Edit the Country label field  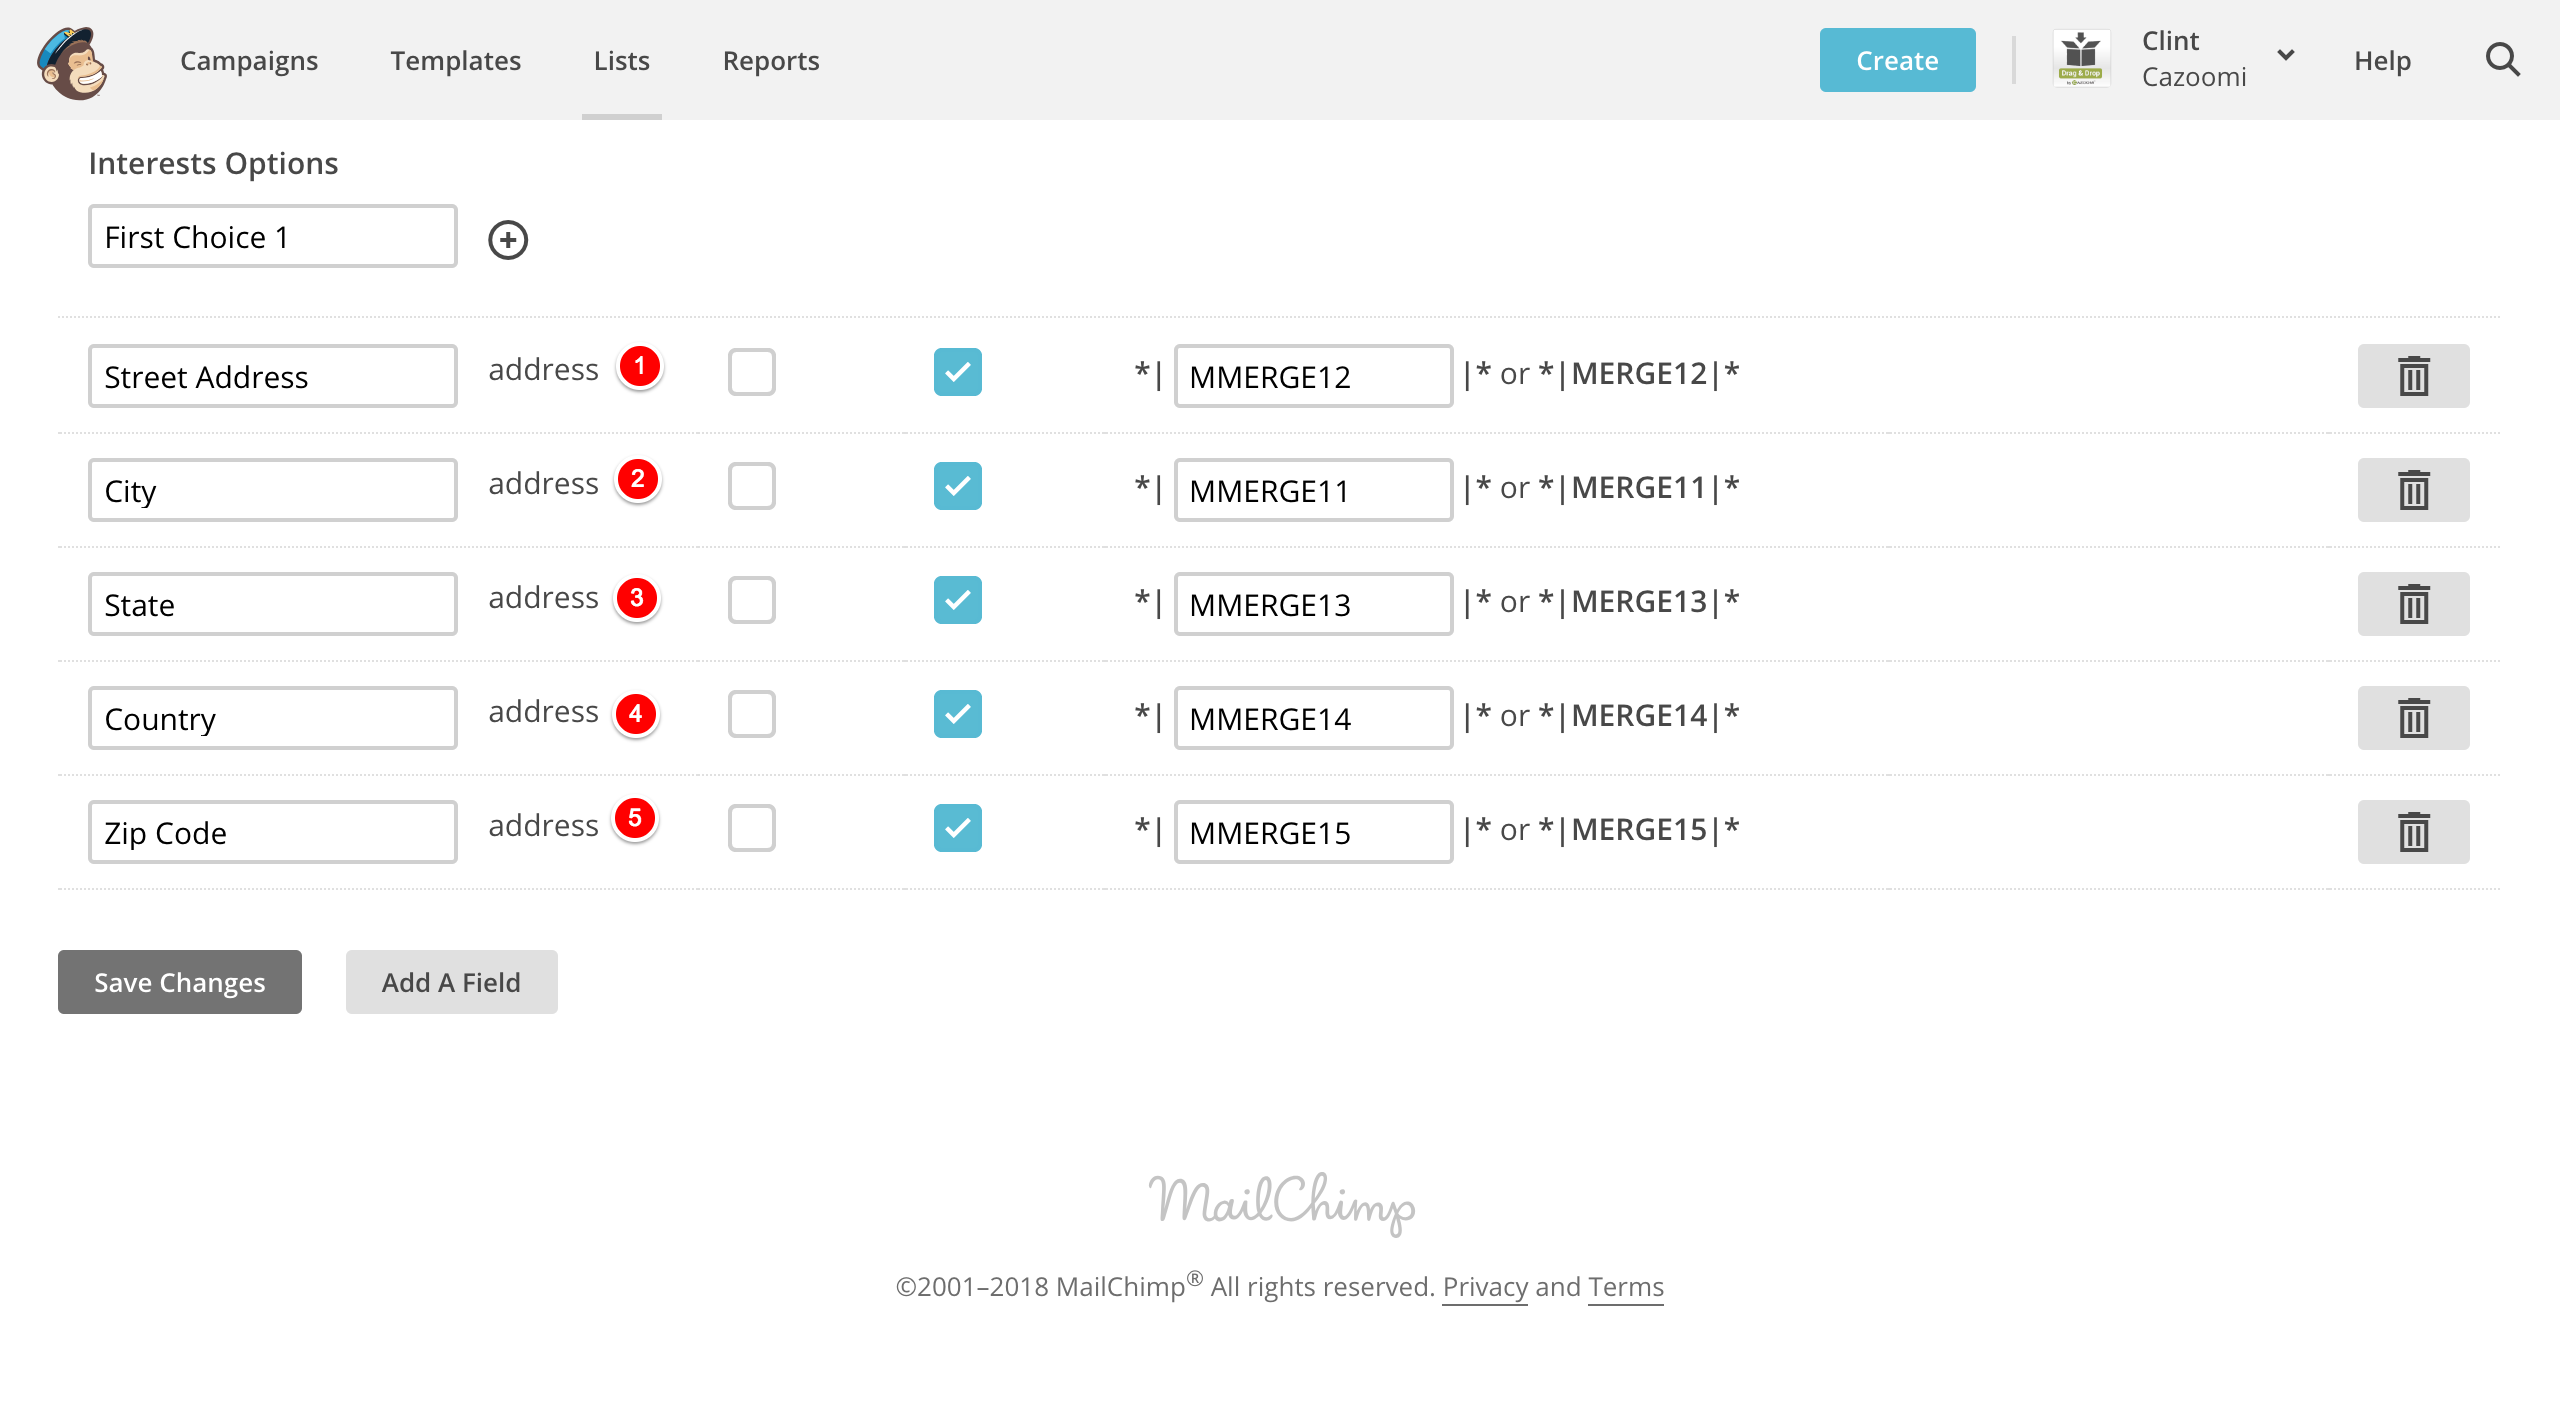coord(273,718)
